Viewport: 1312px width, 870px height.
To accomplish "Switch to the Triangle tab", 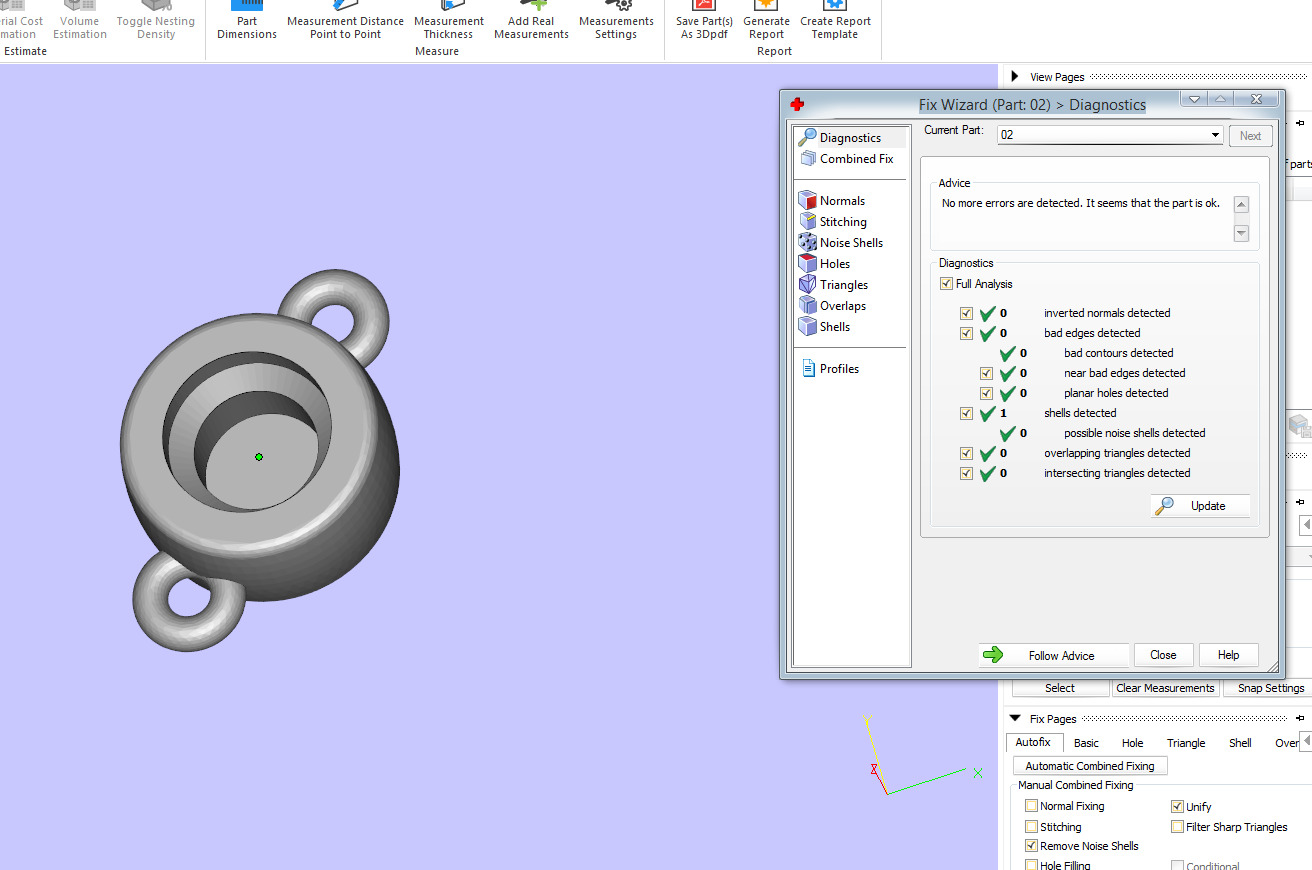I will click(x=1186, y=743).
